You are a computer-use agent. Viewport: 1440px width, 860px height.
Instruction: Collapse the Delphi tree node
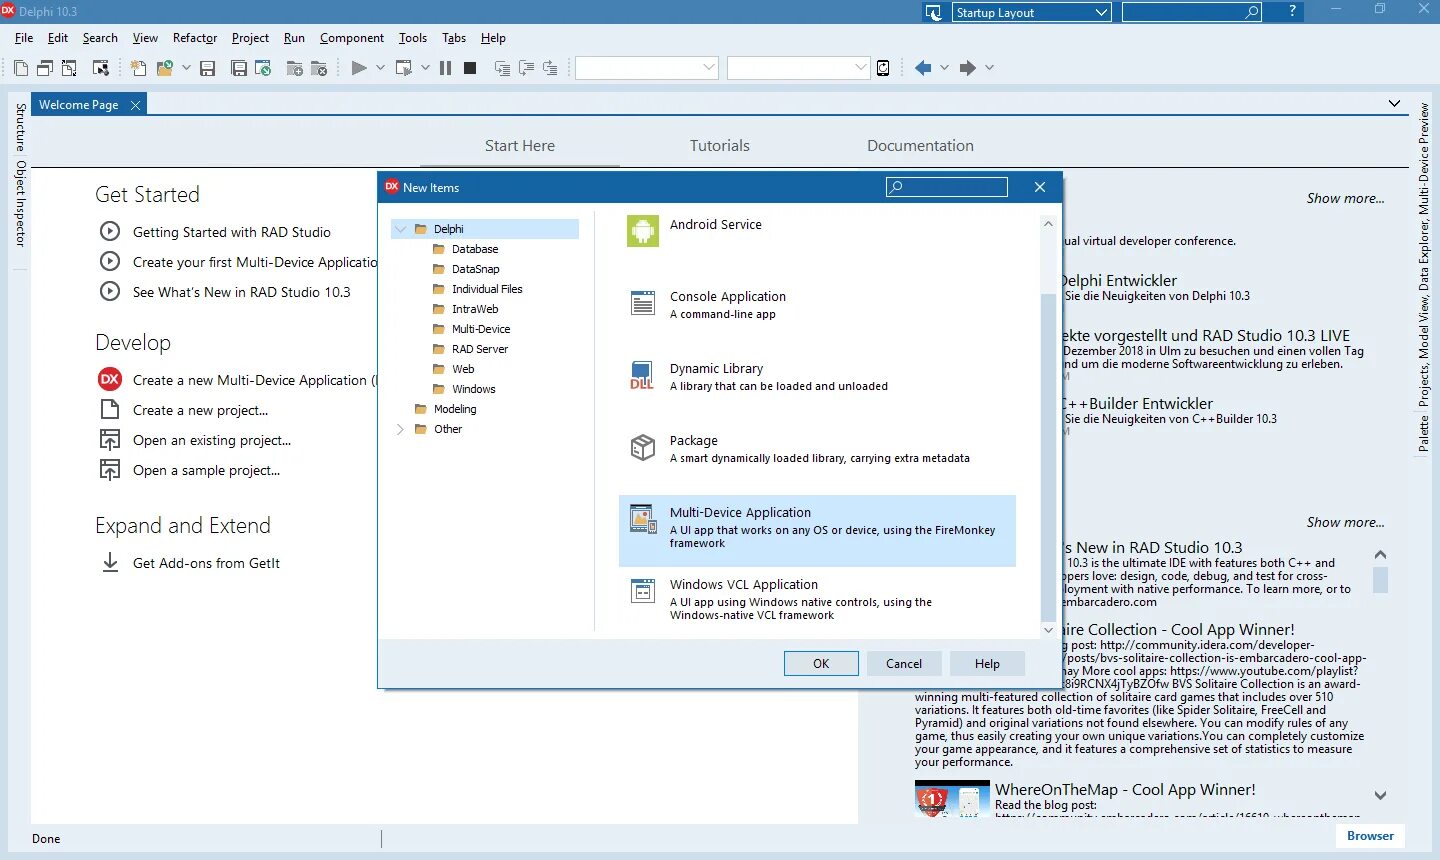click(401, 229)
